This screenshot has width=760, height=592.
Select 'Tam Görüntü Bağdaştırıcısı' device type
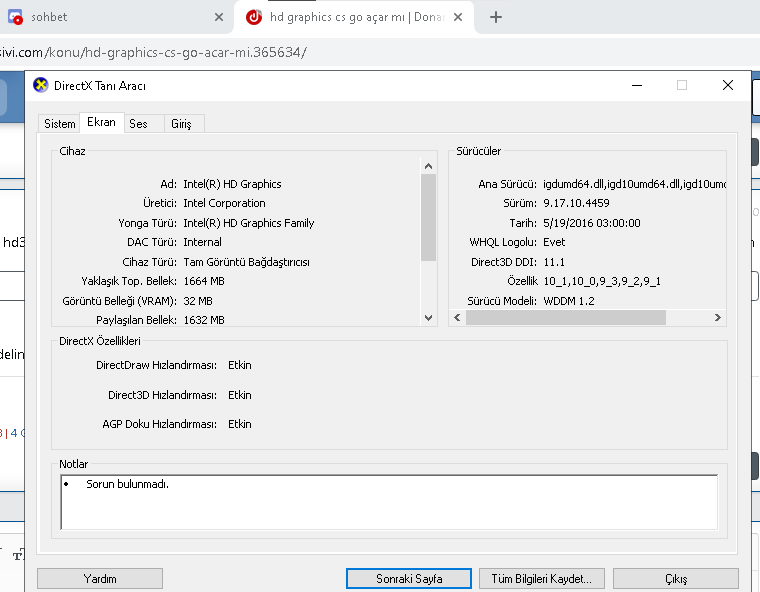click(x=246, y=262)
